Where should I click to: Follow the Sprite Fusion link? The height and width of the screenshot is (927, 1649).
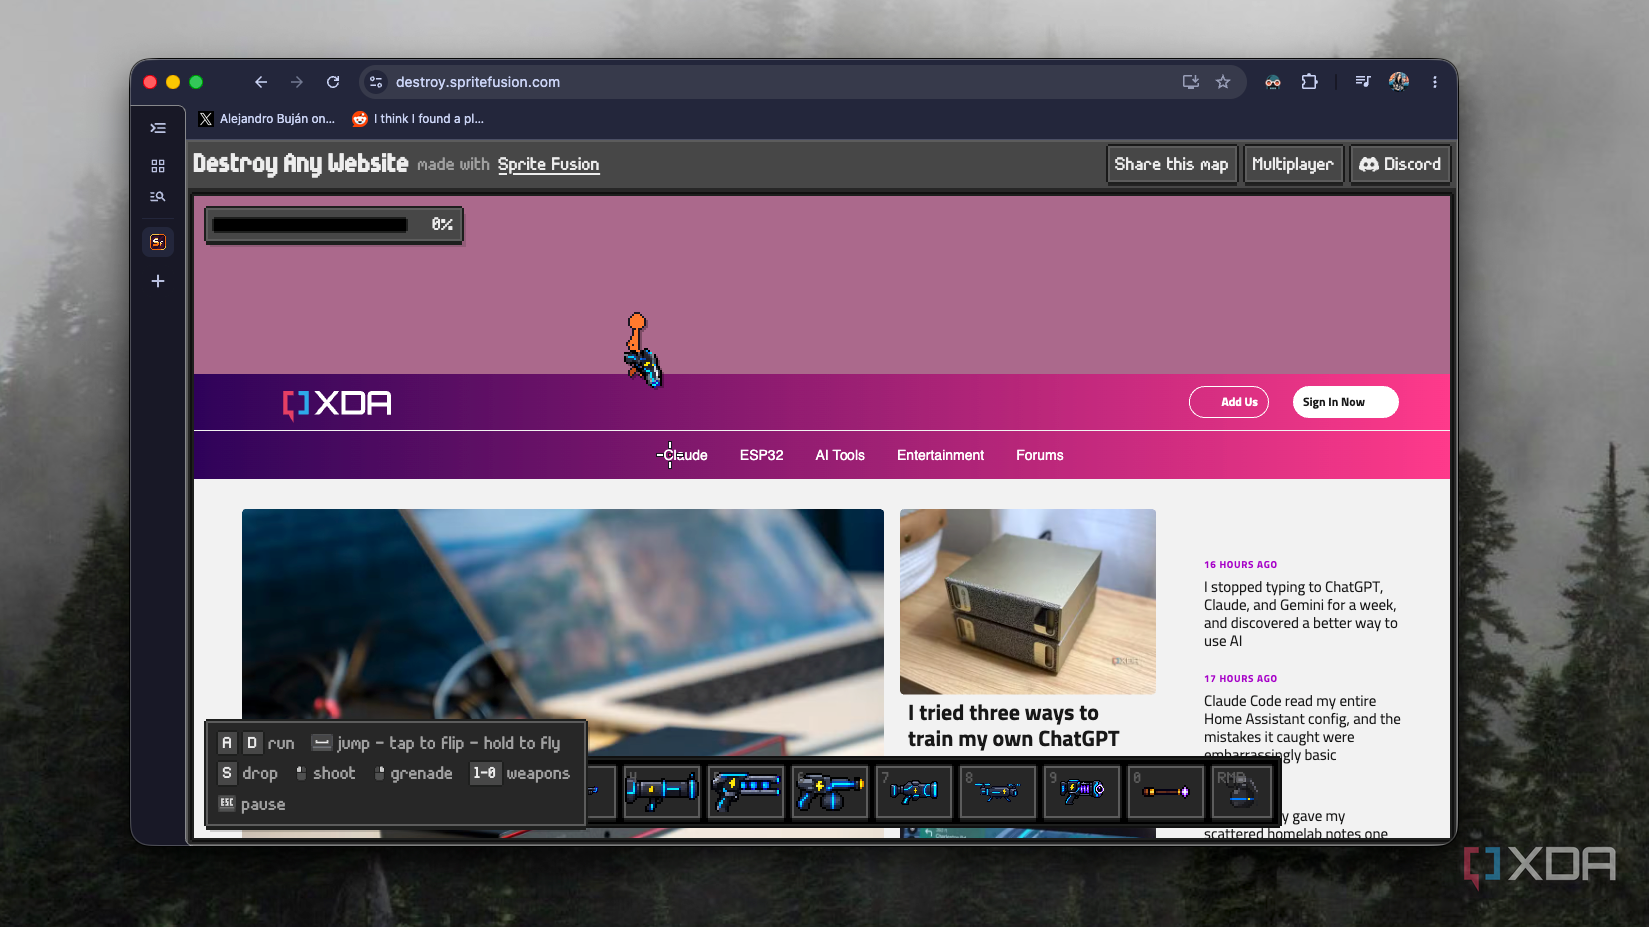coord(548,165)
